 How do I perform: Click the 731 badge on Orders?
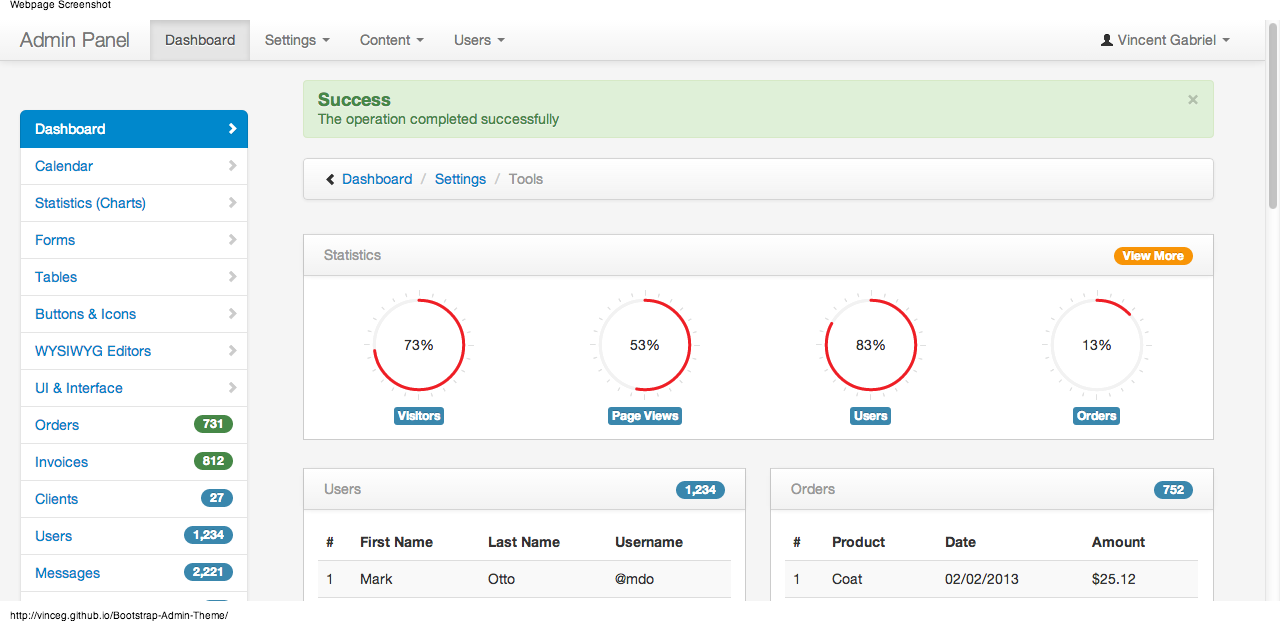tap(213, 424)
